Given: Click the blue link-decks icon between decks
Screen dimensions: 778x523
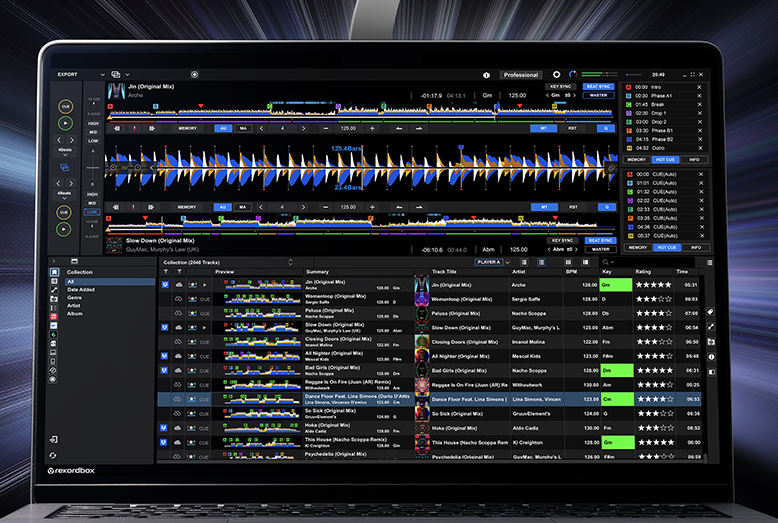Looking at the screenshot, I should tap(65, 168).
